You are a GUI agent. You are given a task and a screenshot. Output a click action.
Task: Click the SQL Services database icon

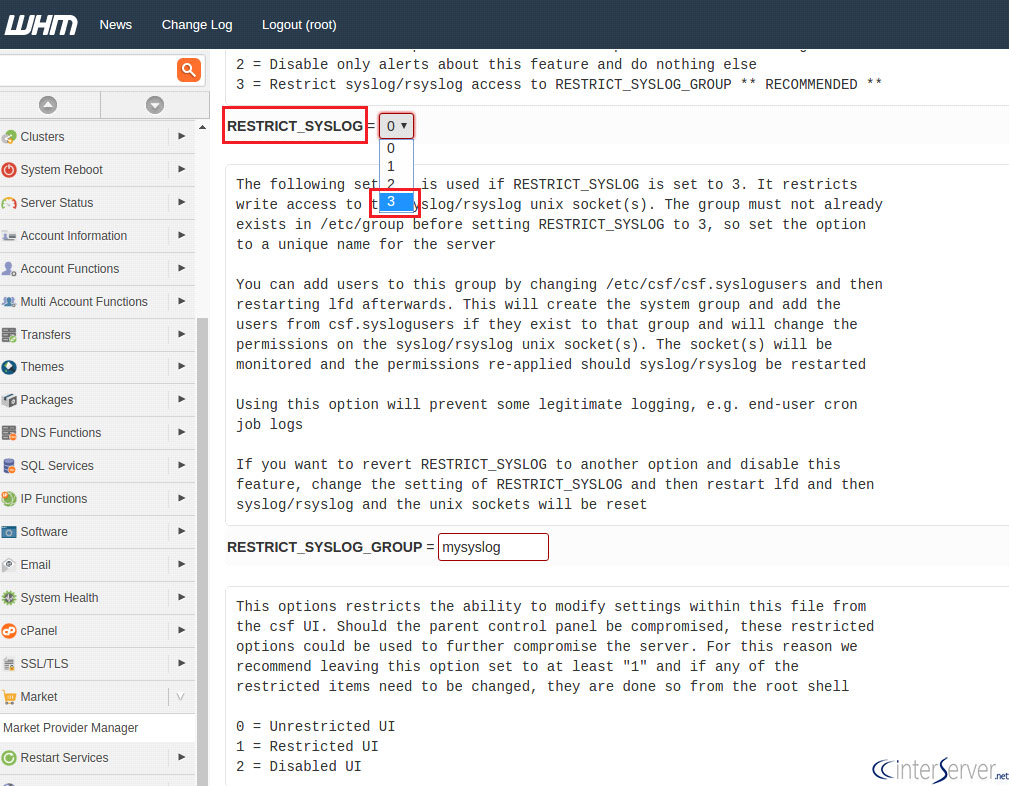coord(9,465)
